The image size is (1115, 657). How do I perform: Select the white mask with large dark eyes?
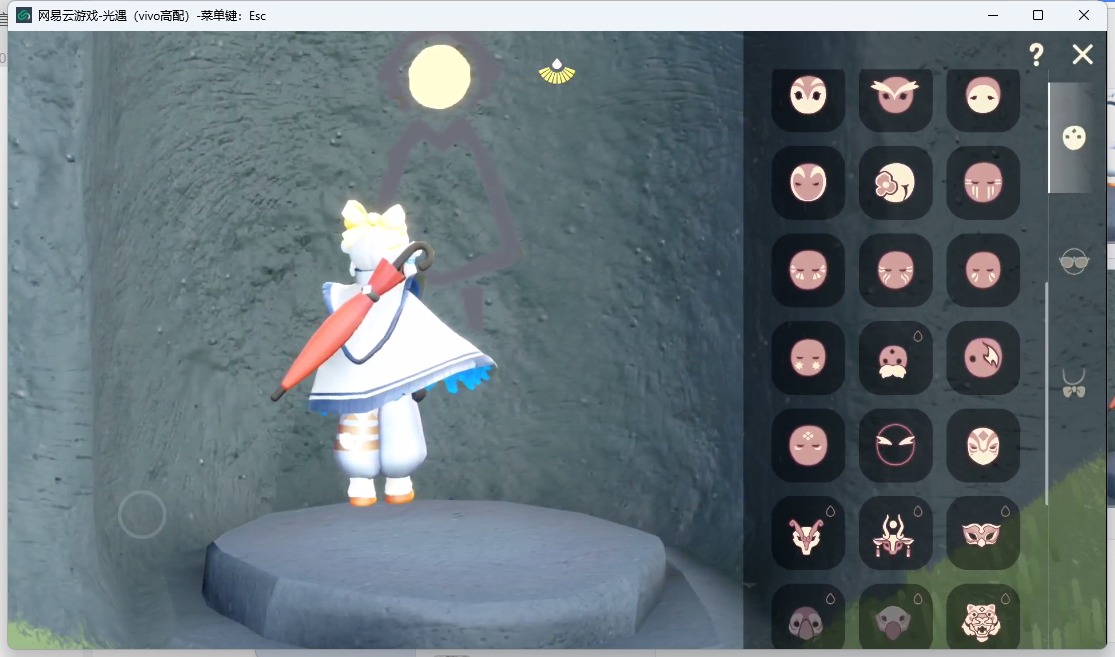809,97
